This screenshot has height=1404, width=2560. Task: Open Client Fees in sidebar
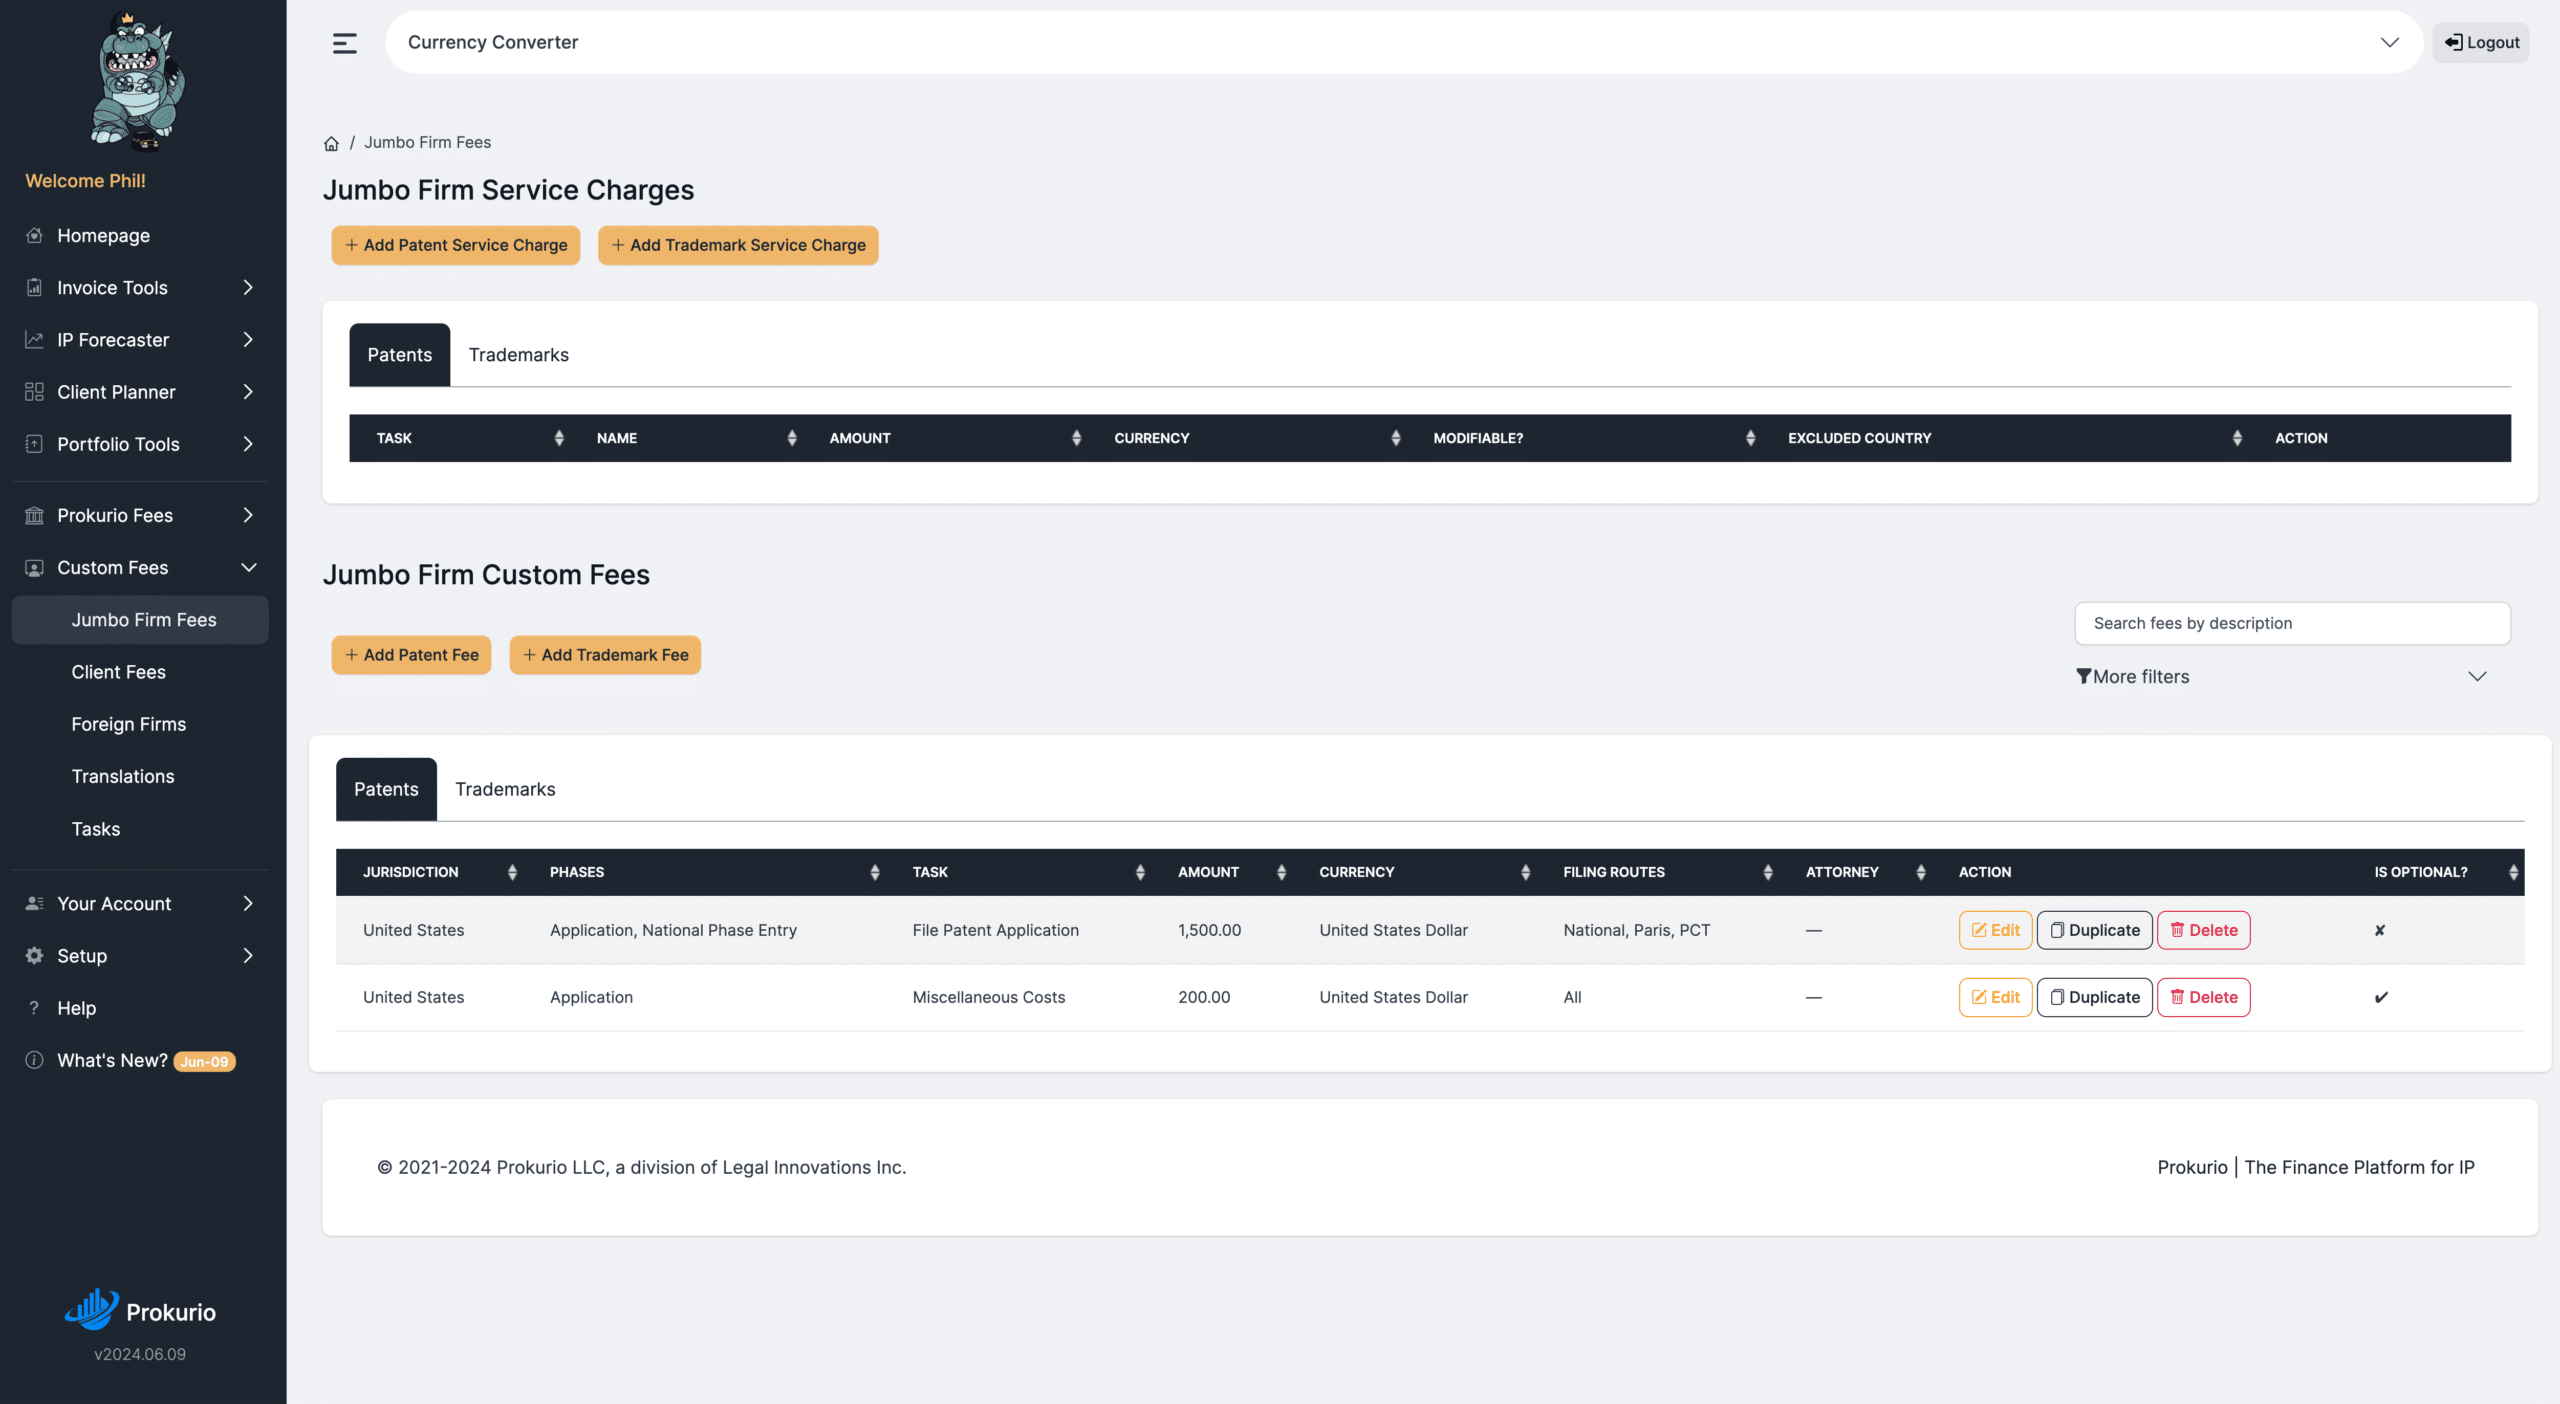pos(118,672)
